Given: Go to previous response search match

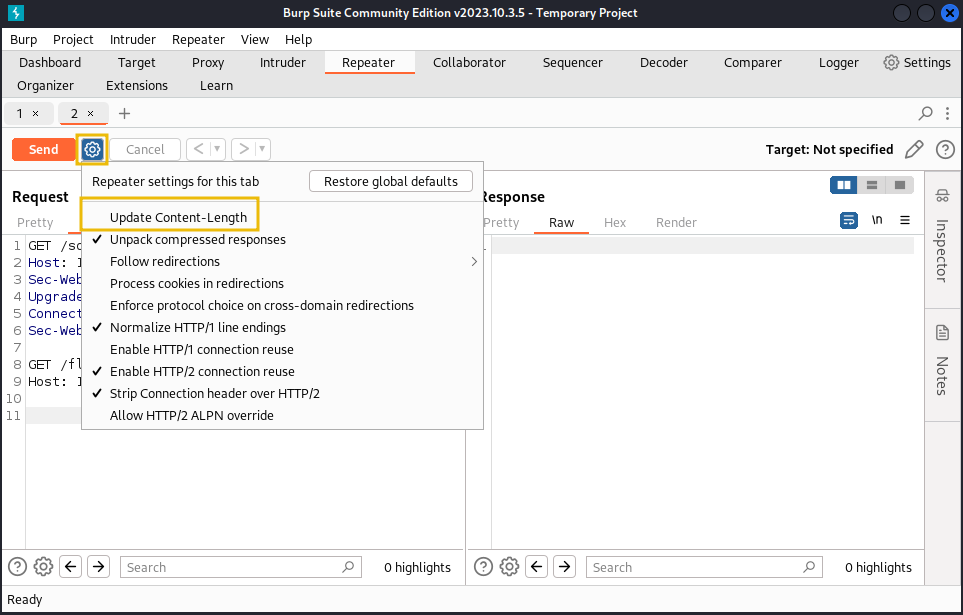Looking at the screenshot, I should pos(537,566).
